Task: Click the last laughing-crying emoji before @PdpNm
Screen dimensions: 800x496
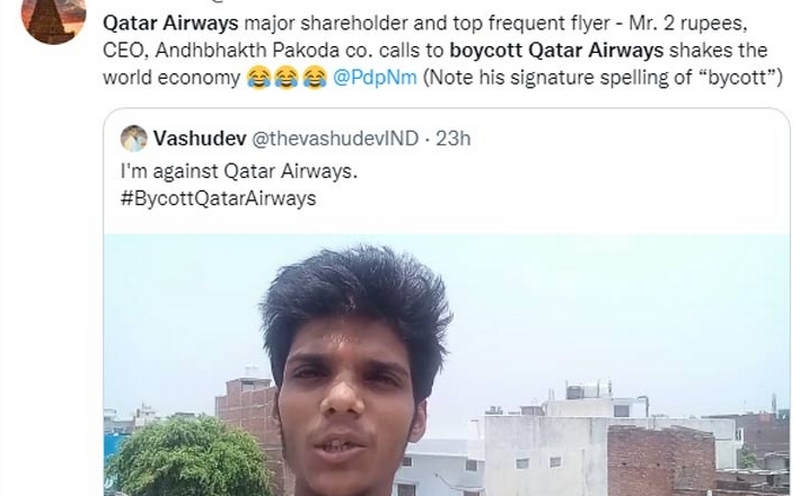Action: 314,78
